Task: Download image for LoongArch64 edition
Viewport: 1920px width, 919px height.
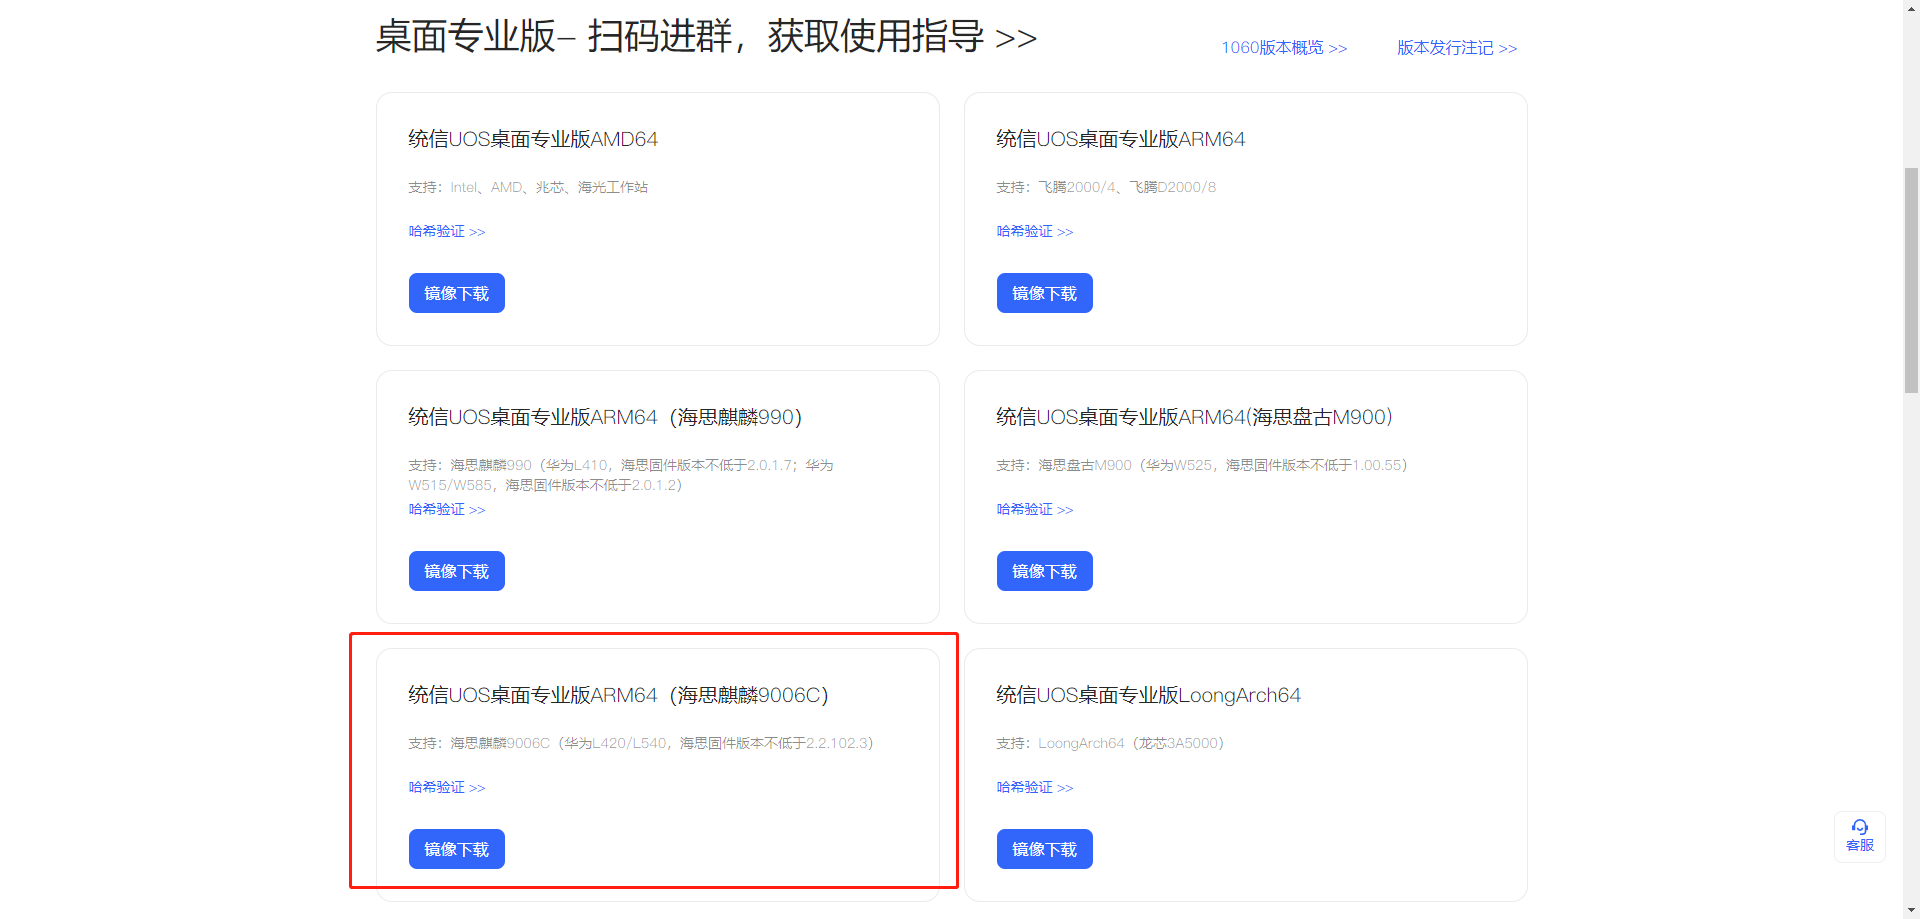Action: 1045,849
